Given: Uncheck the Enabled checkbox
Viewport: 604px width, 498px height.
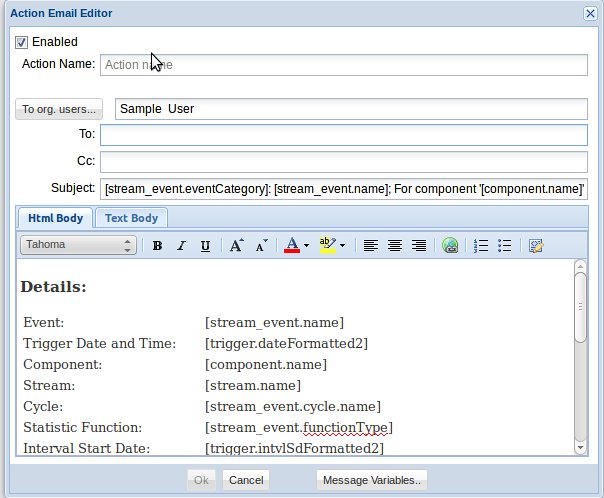Looking at the screenshot, I should tap(22, 42).
